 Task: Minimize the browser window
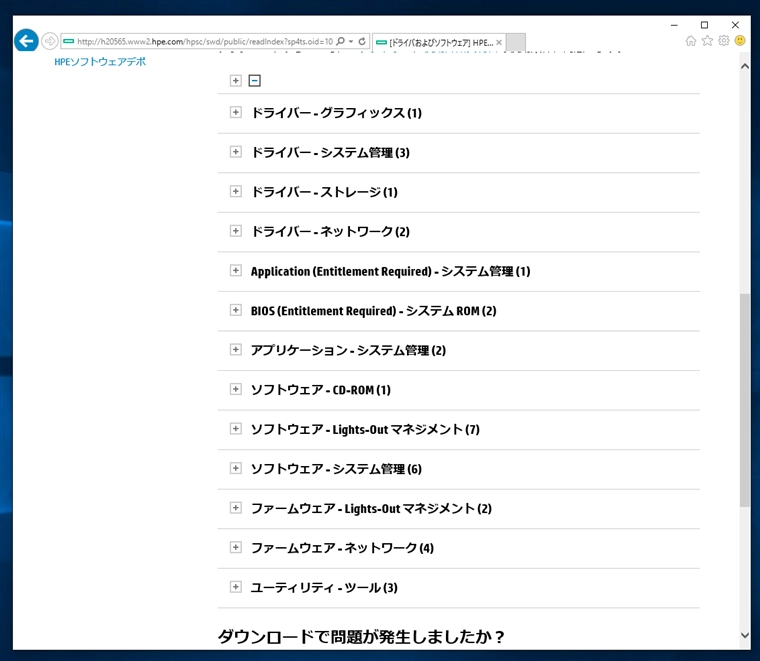pyautogui.click(x=674, y=25)
